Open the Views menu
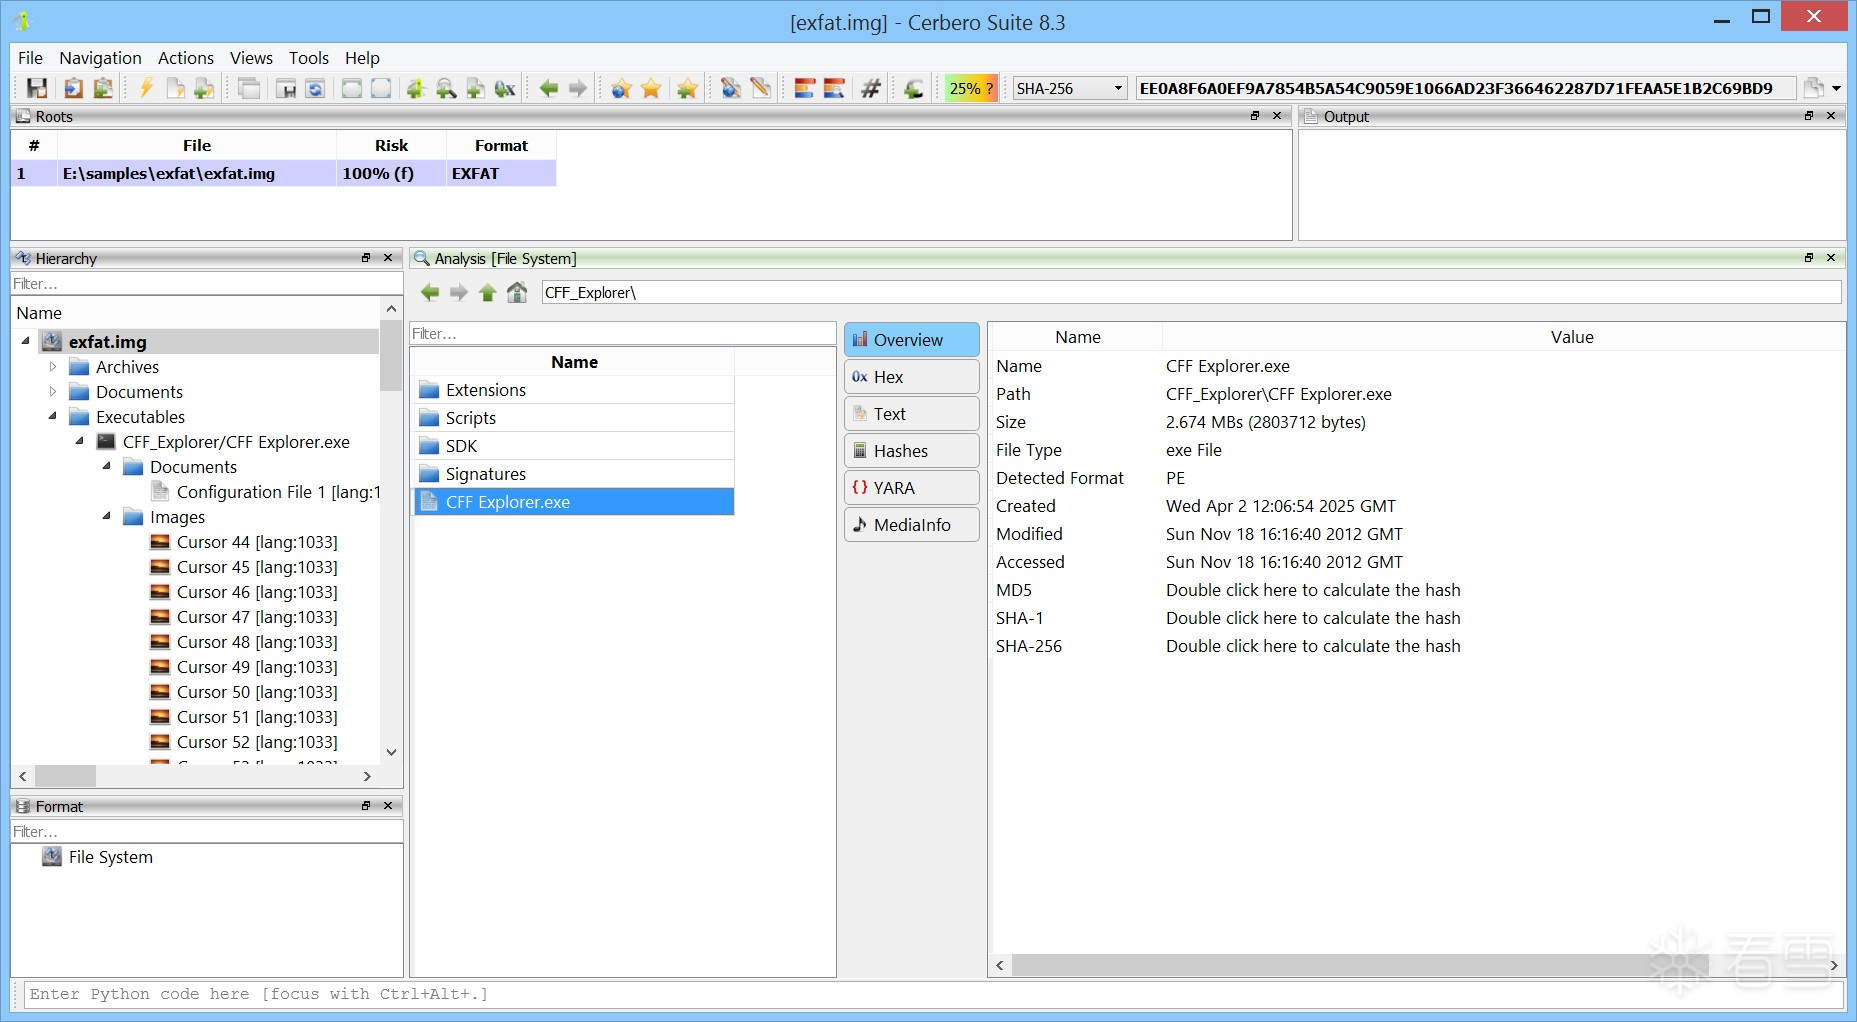 (x=251, y=58)
